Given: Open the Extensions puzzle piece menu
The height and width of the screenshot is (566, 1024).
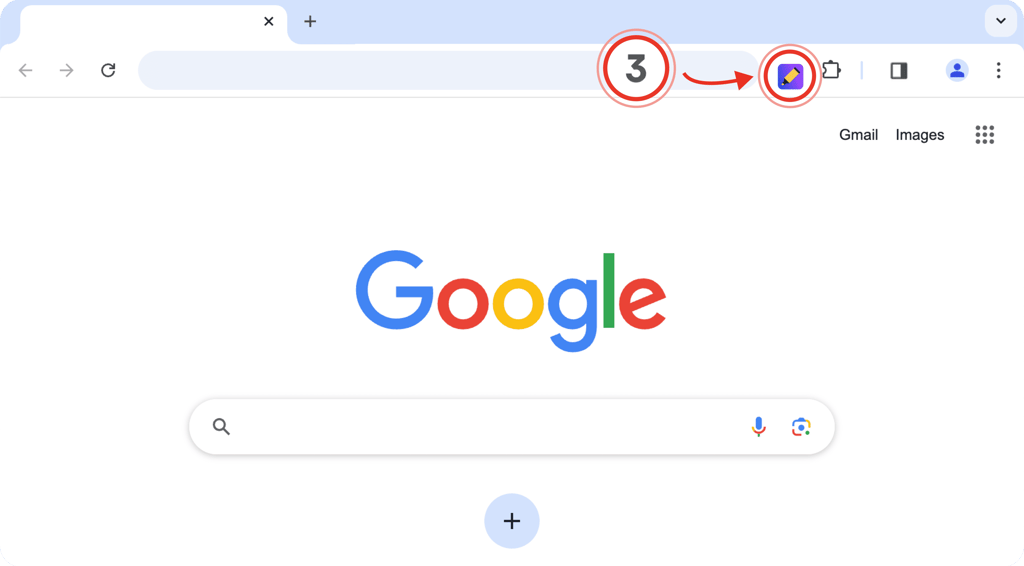Looking at the screenshot, I should click(x=831, y=69).
